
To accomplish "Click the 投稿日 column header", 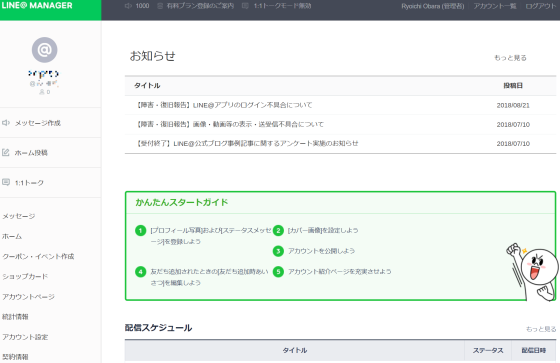I will pyautogui.click(x=513, y=85).
